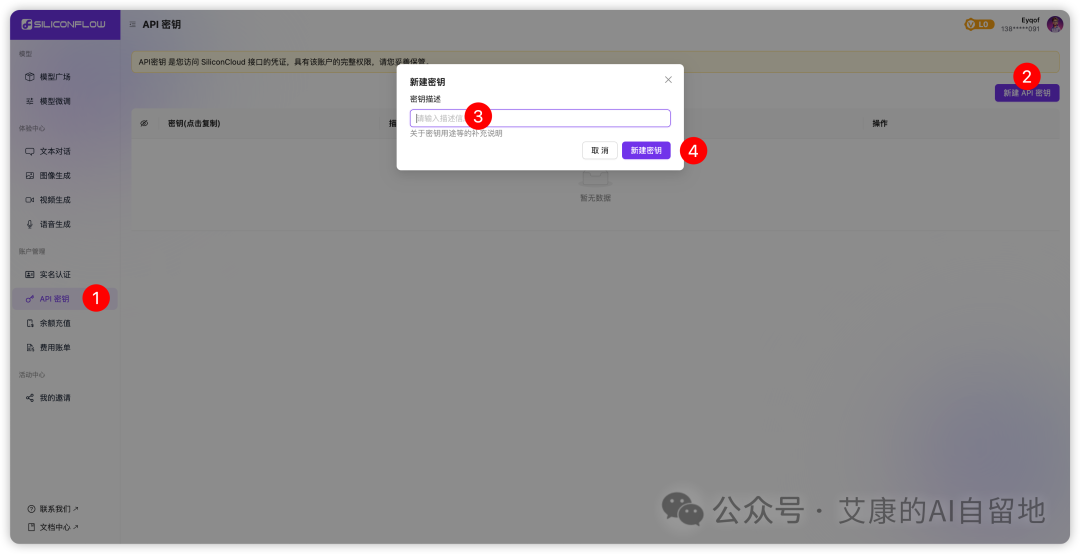Click the 关于密钥用途等的补充说明 hint text

point(456,134)
